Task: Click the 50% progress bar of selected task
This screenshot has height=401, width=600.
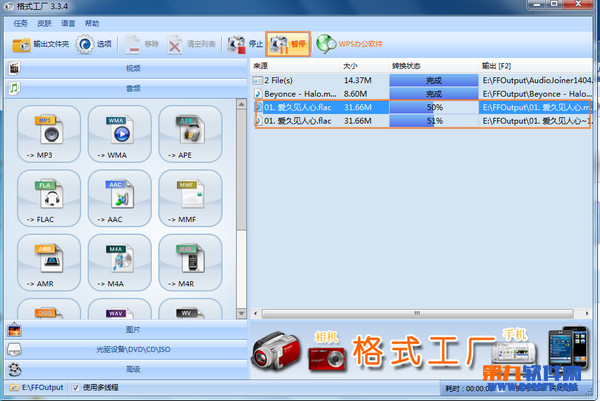Action: click(434, 108)
